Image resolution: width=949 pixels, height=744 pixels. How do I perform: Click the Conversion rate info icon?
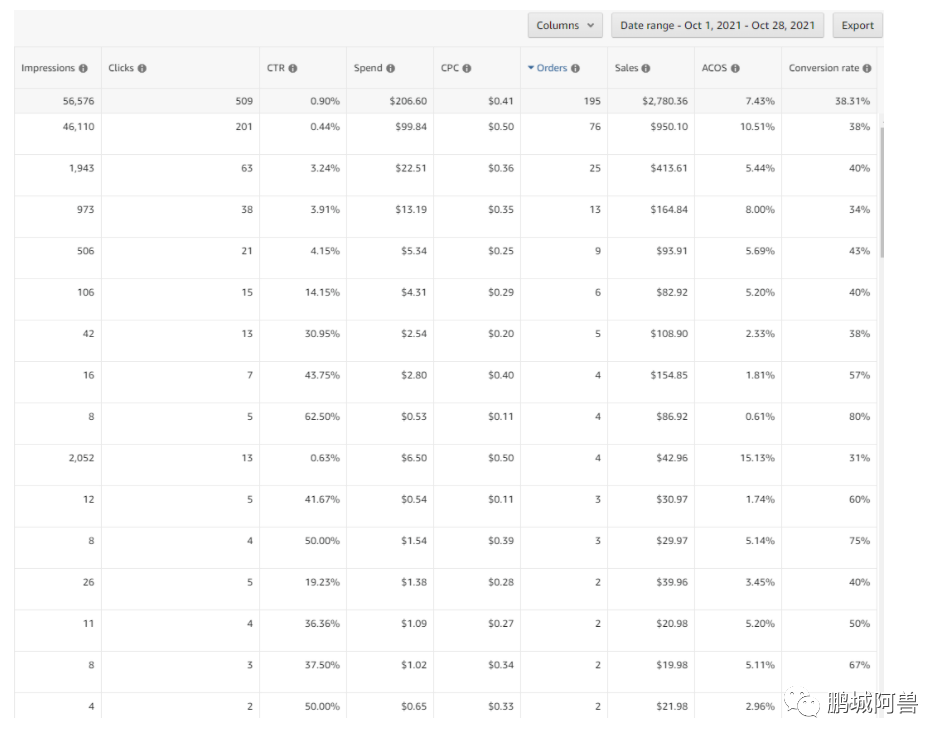click(867, 69)
